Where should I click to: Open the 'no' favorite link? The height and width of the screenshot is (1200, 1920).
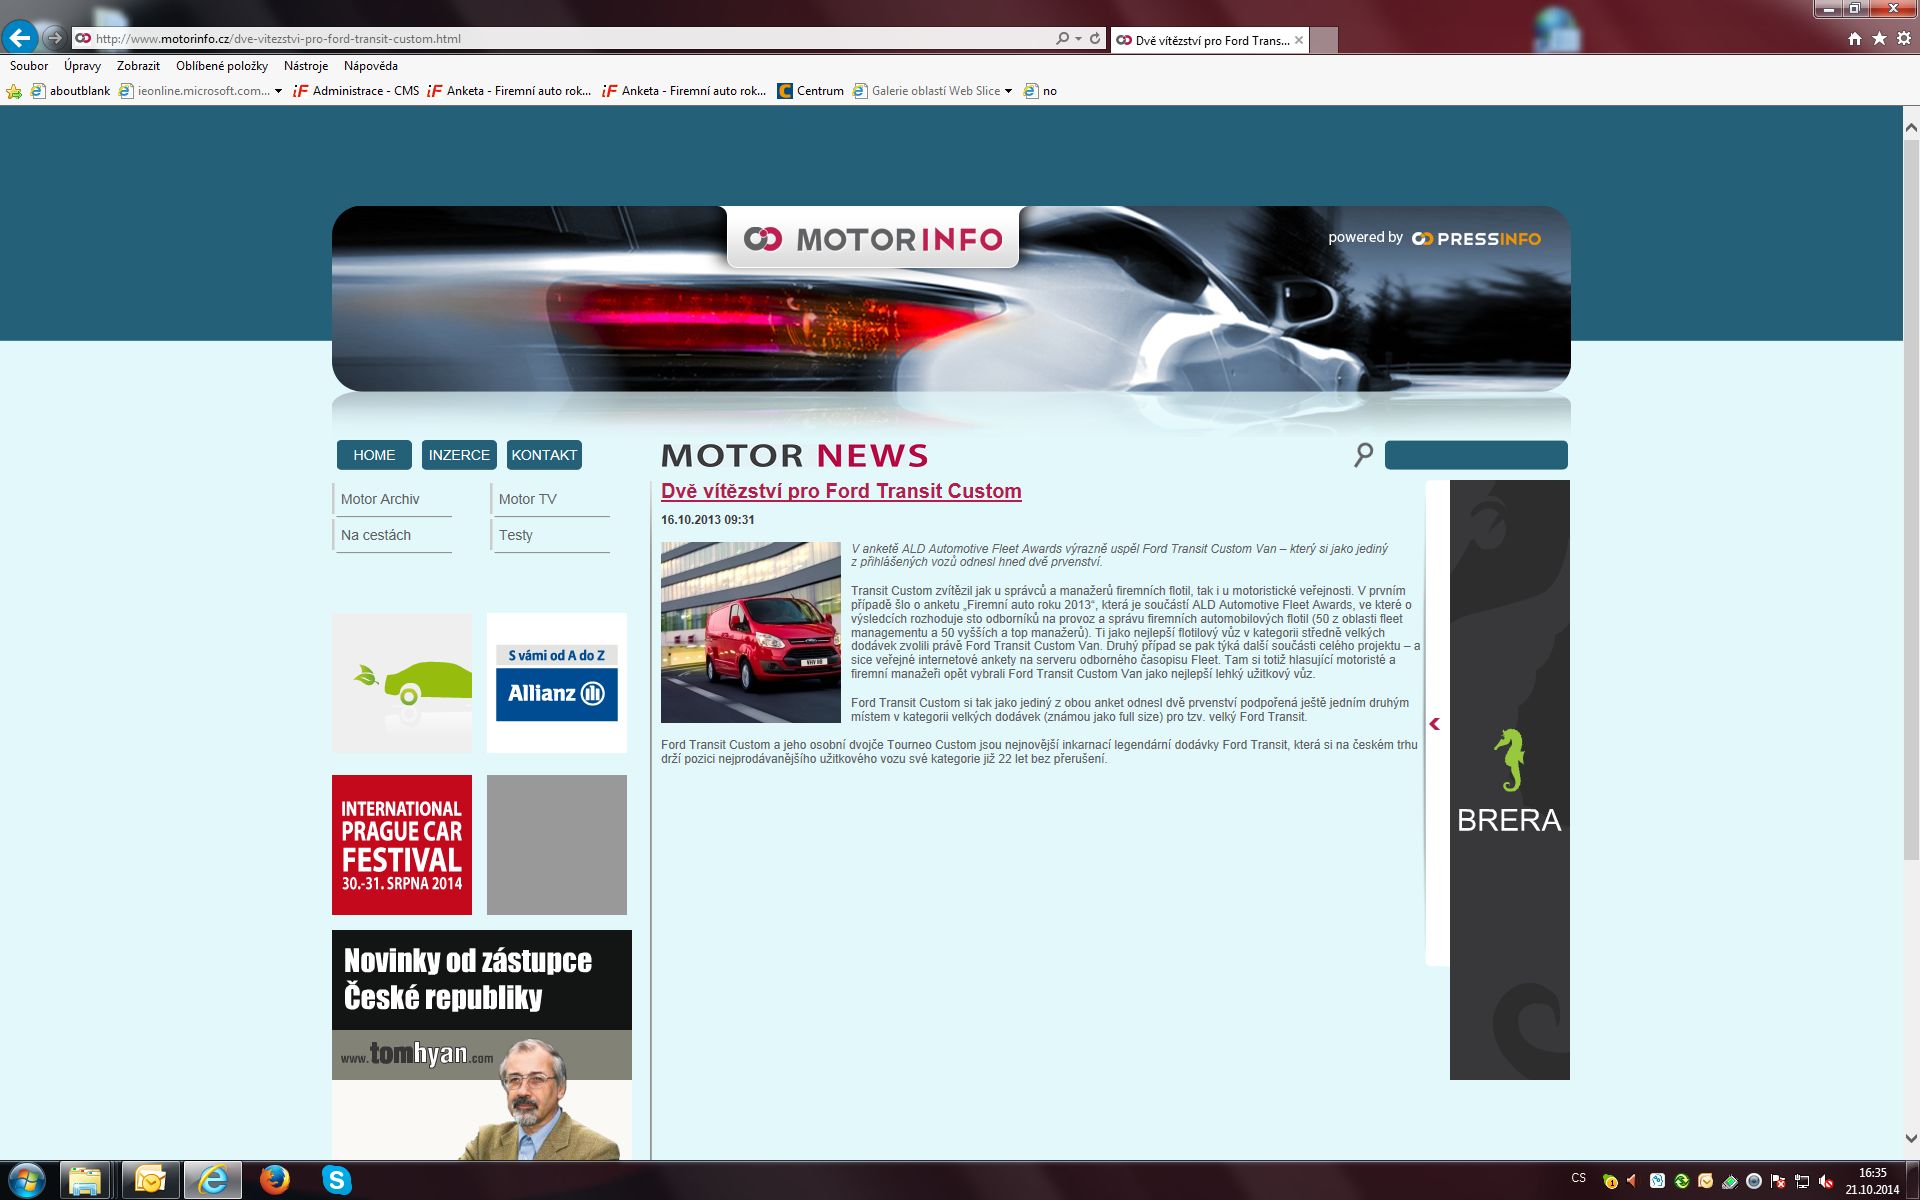click(1041, 91)
